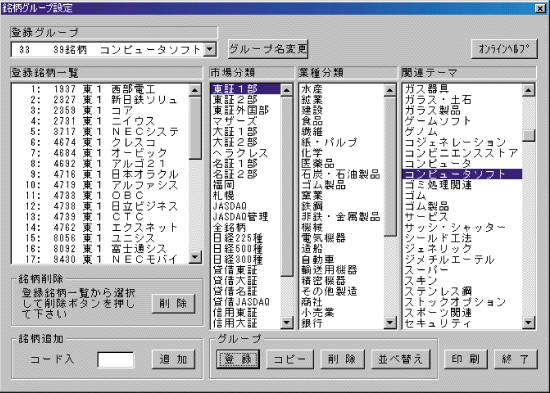Click the 関連テーマ scrollbar thumb

[528, 135]
